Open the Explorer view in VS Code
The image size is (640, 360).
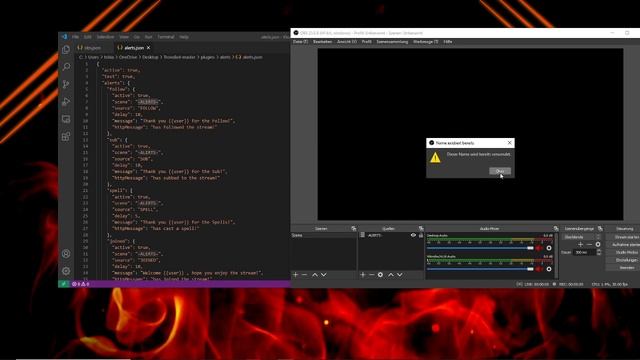click(x=66, y=49)
